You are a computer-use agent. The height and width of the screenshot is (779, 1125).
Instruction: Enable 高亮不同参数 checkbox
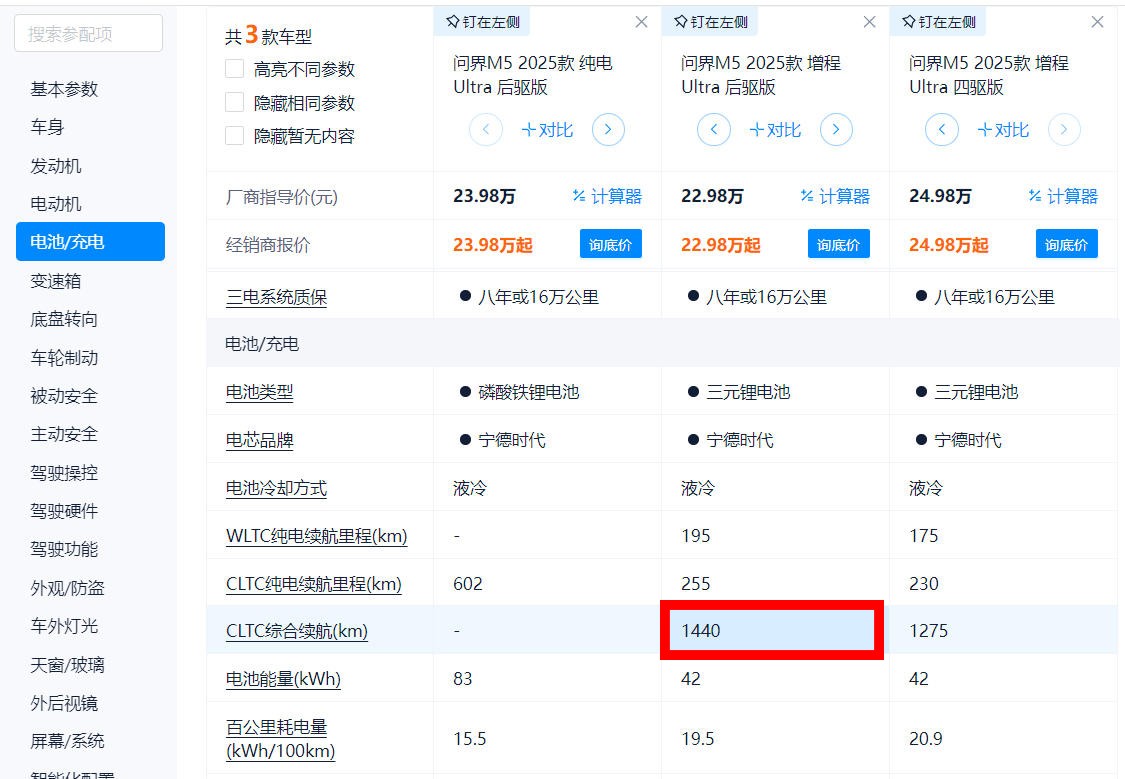pyautogui.click(x=235, y=69)
